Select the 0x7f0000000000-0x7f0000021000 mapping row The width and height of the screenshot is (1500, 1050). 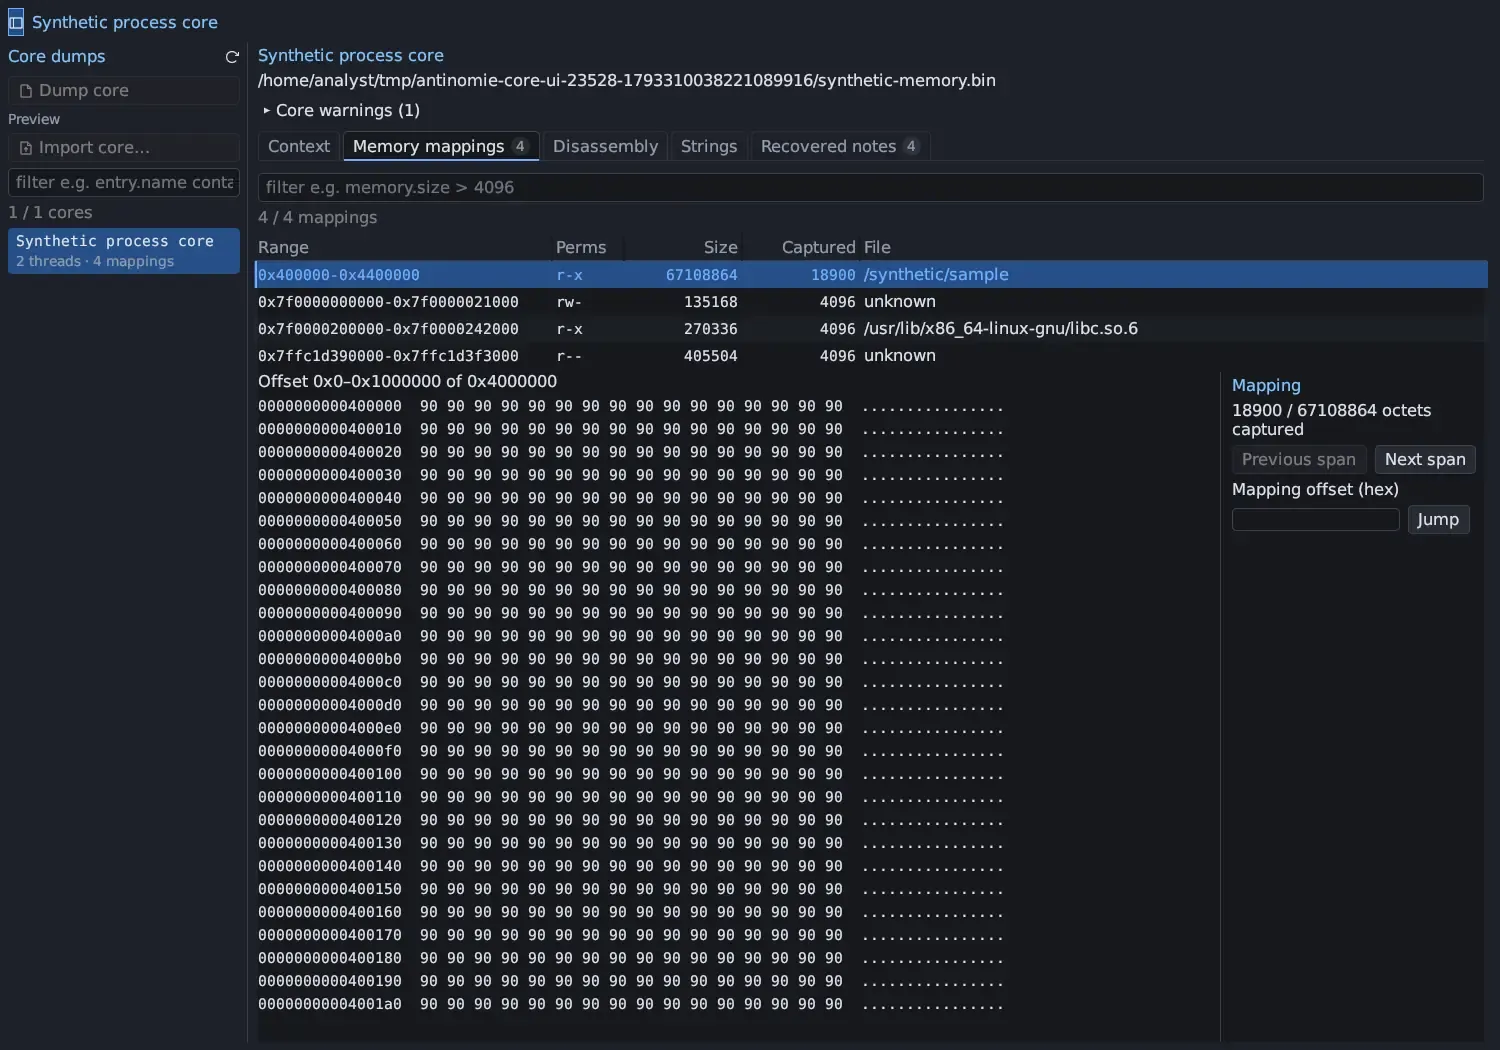pos(871,302)
